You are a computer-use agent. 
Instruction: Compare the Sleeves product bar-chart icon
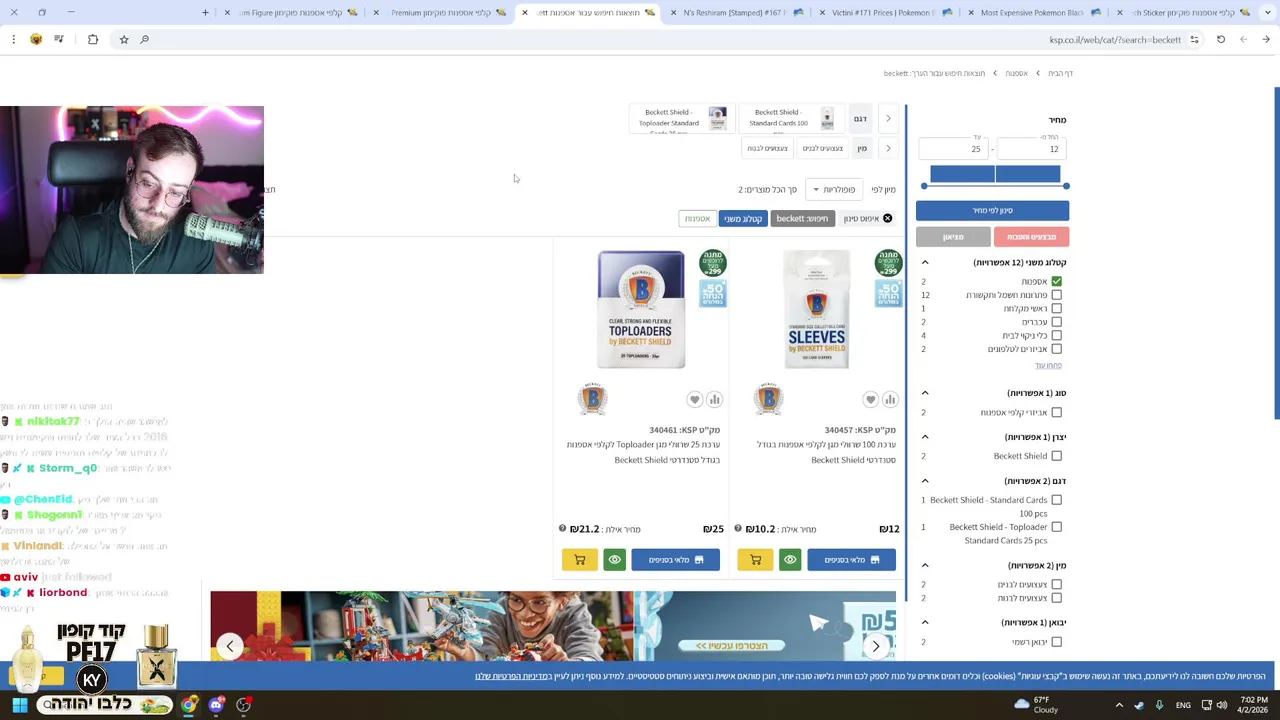point(890,400)
